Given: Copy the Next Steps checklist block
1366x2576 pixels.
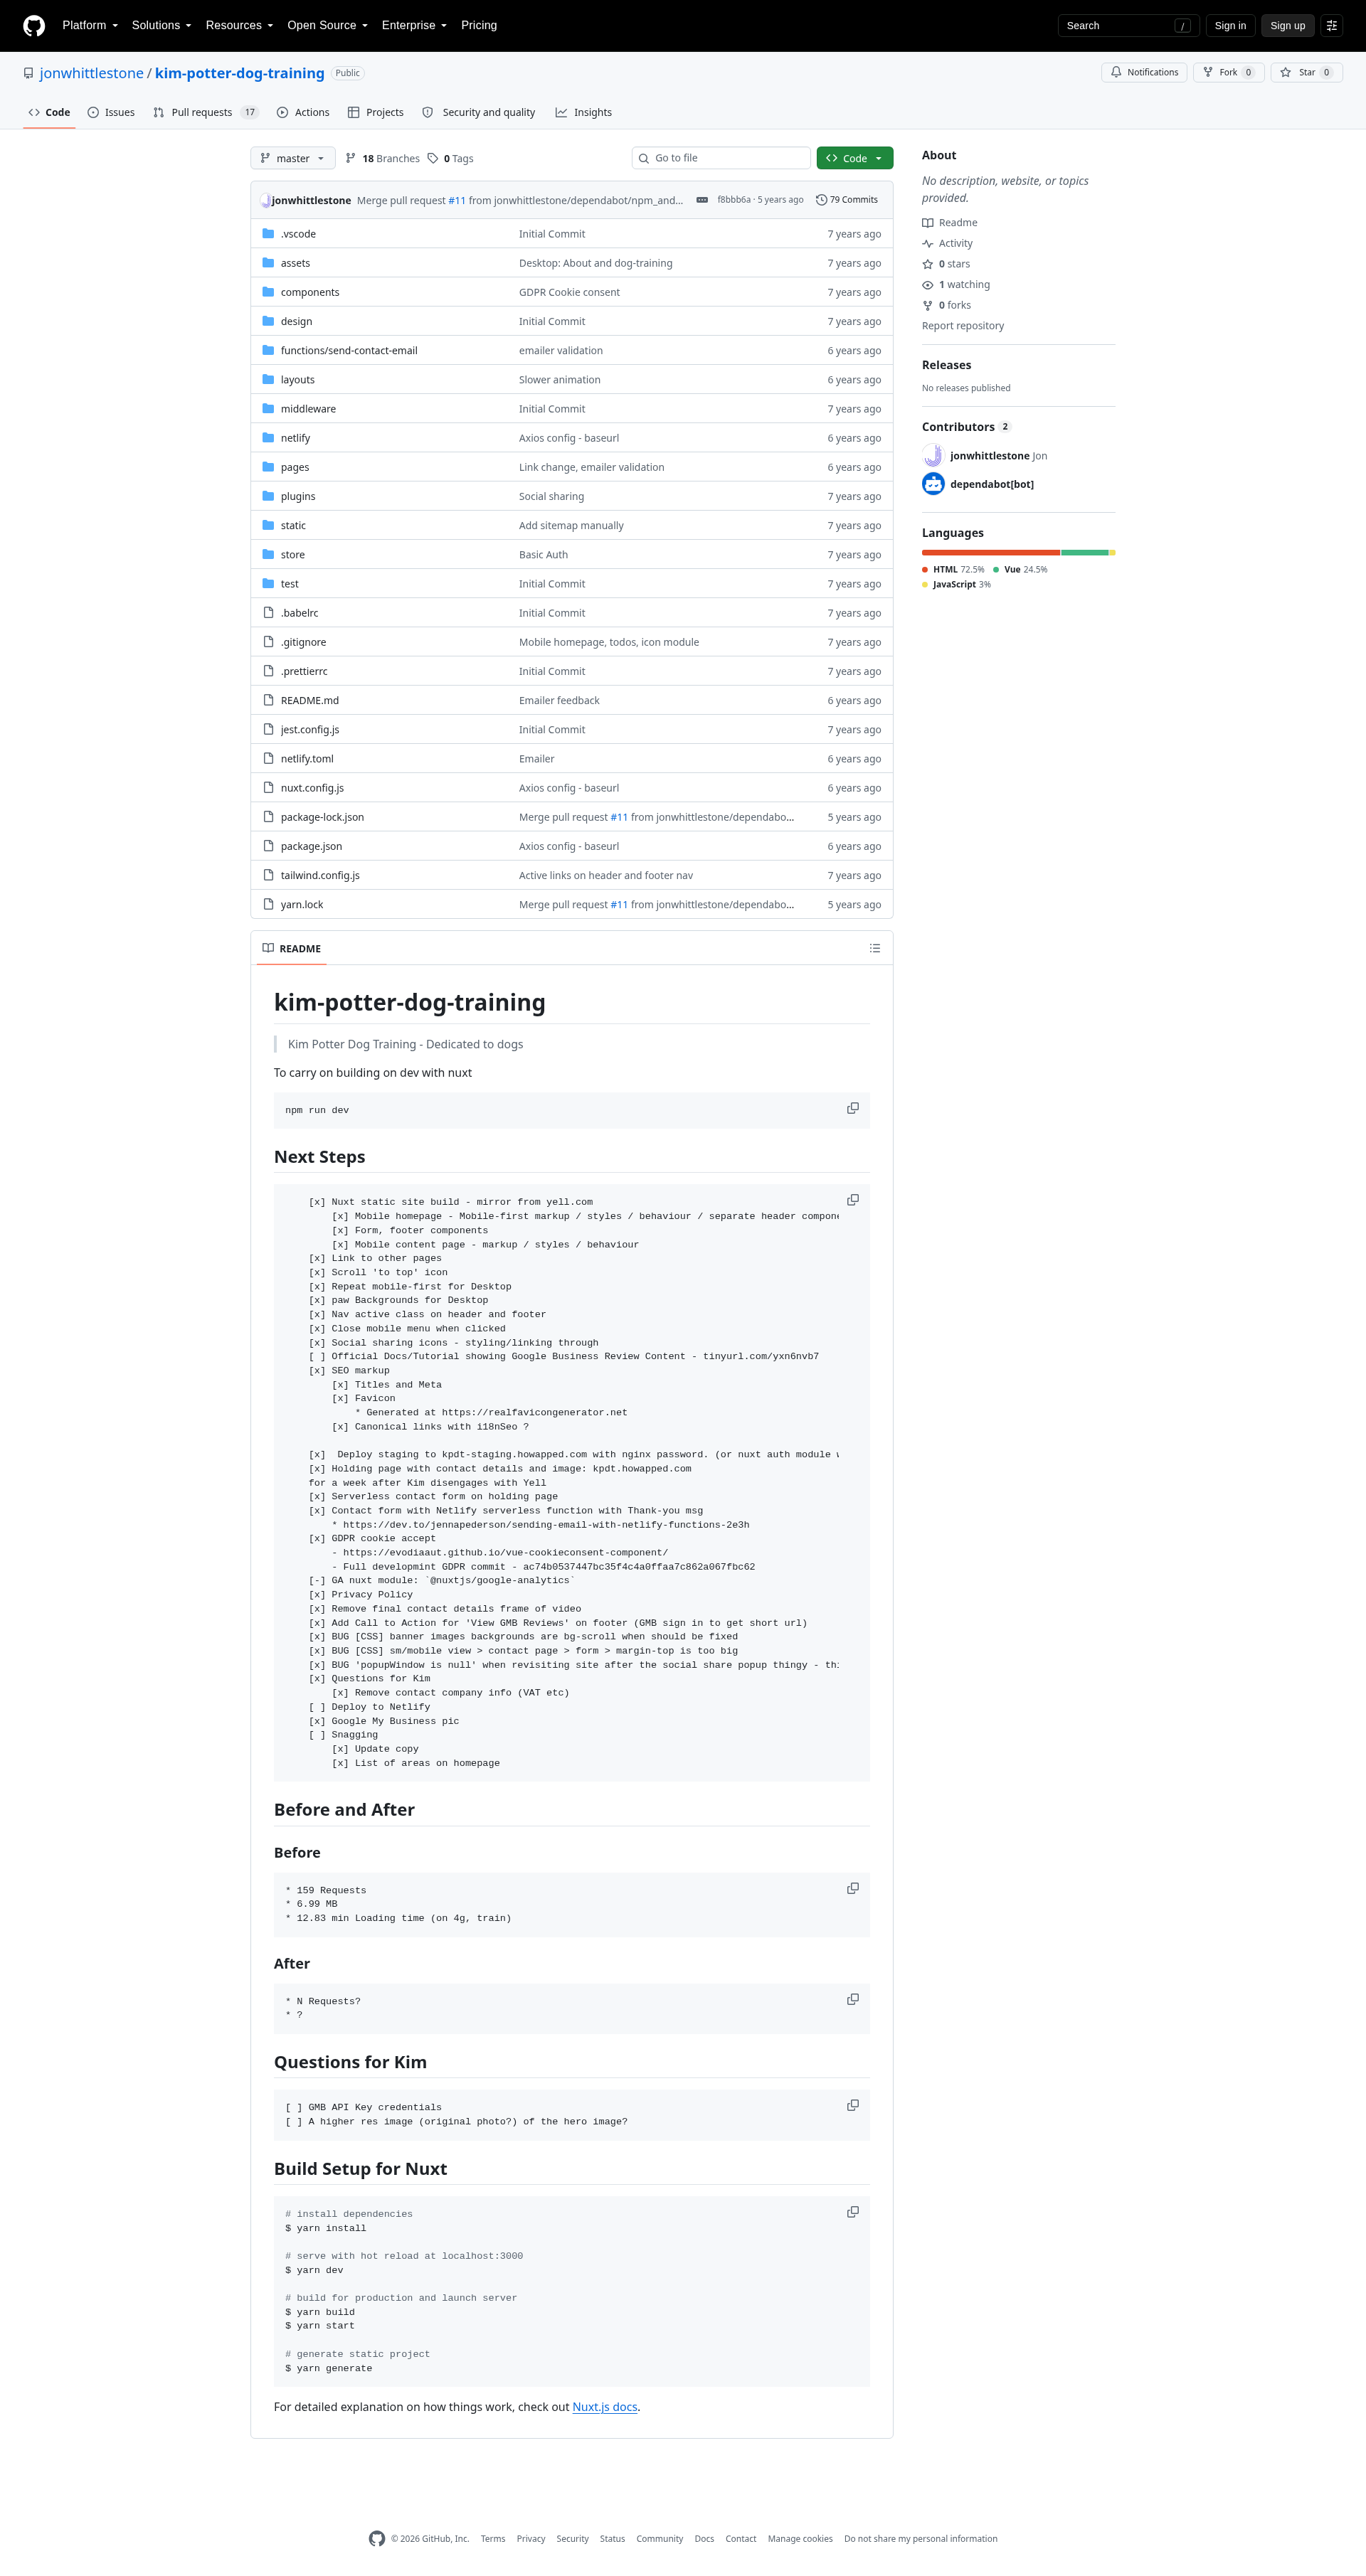Looking at the screenshot, I should tap(853, 1199).
